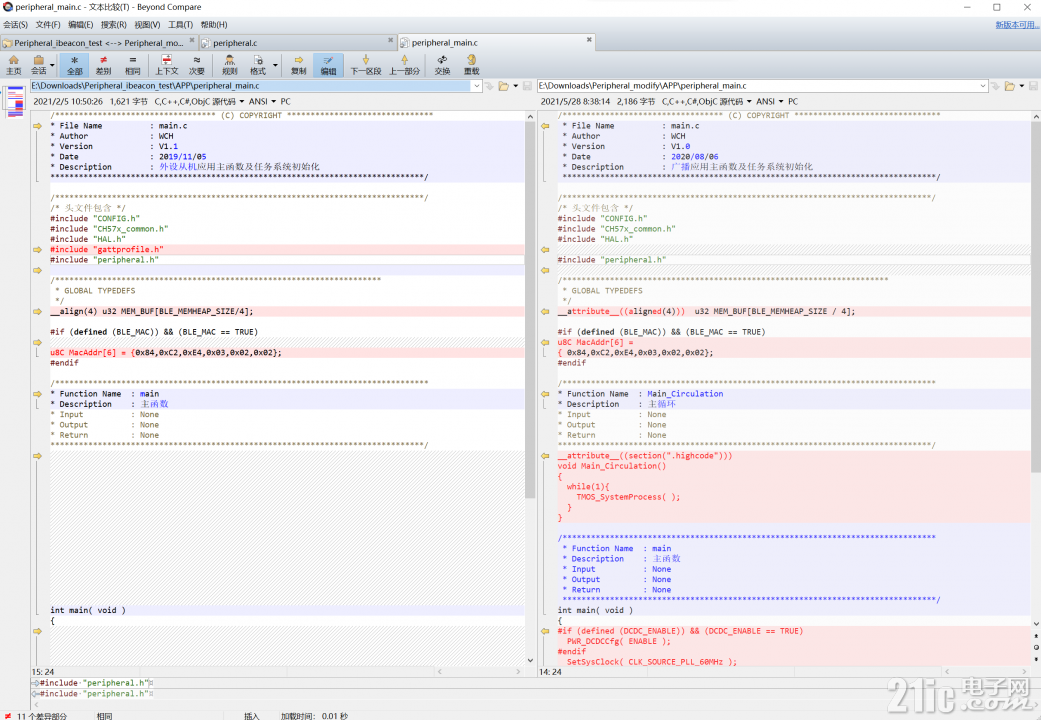Open the 会话 sessions button

[x=39, y=64]
